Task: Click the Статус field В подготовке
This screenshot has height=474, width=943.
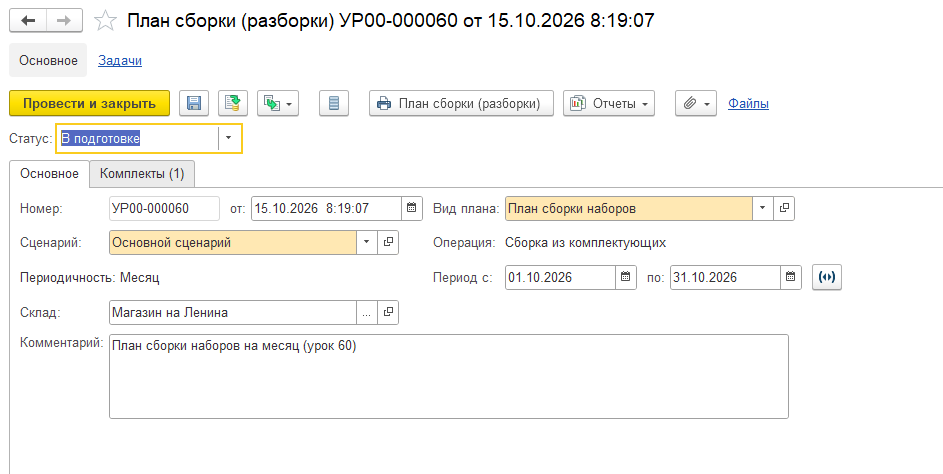Action: 138,138
